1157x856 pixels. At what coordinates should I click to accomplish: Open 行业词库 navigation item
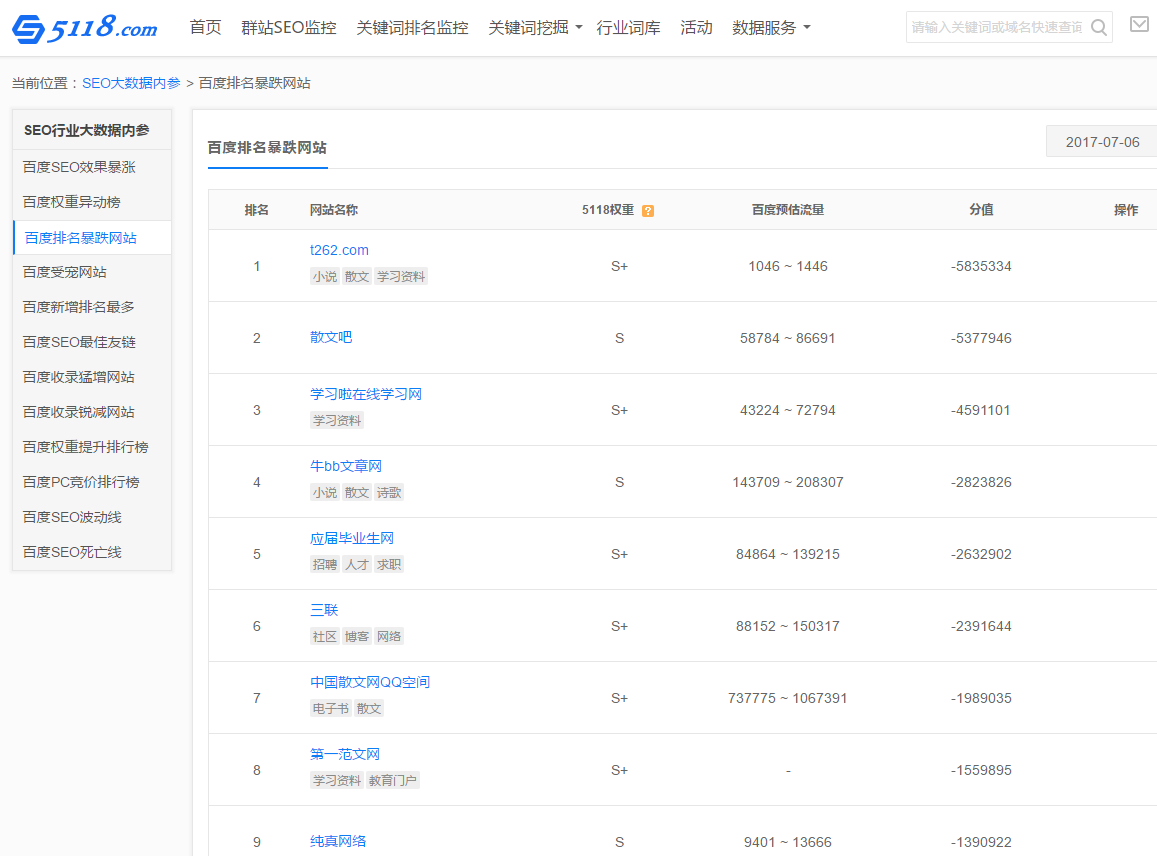pyautogui.click(x=628, y=28)
